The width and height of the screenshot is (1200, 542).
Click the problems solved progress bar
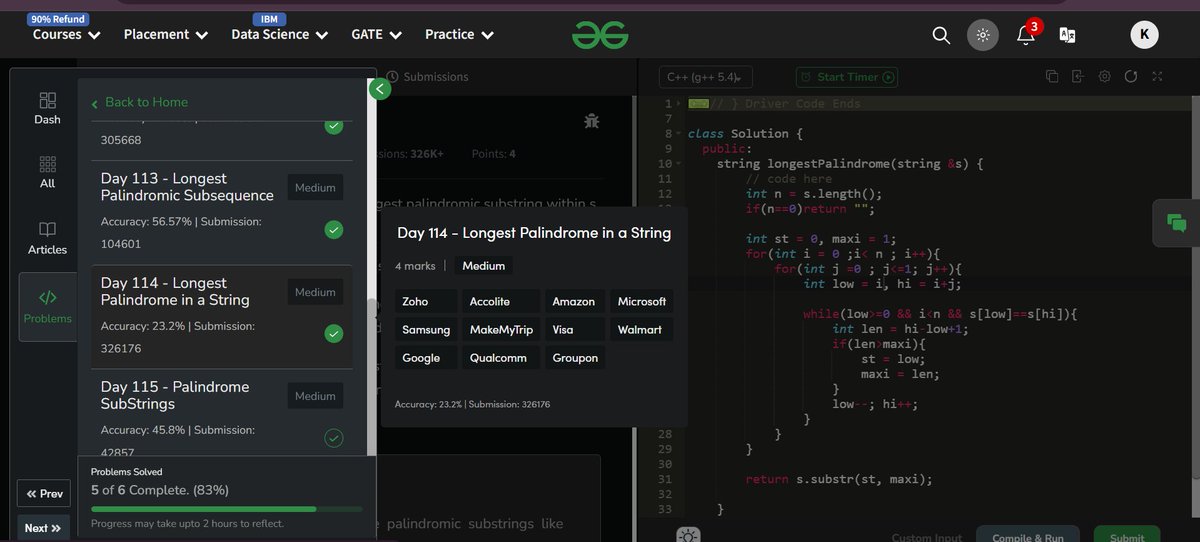pyautogui.click(x=227, y=509)
